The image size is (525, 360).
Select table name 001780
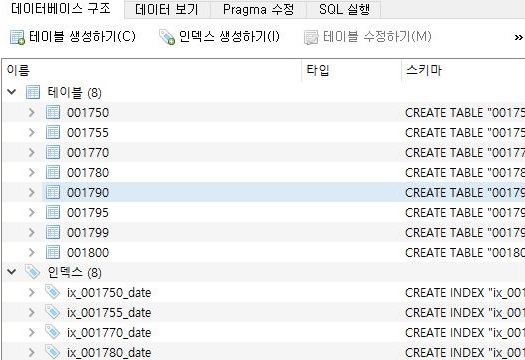(88, 173)
